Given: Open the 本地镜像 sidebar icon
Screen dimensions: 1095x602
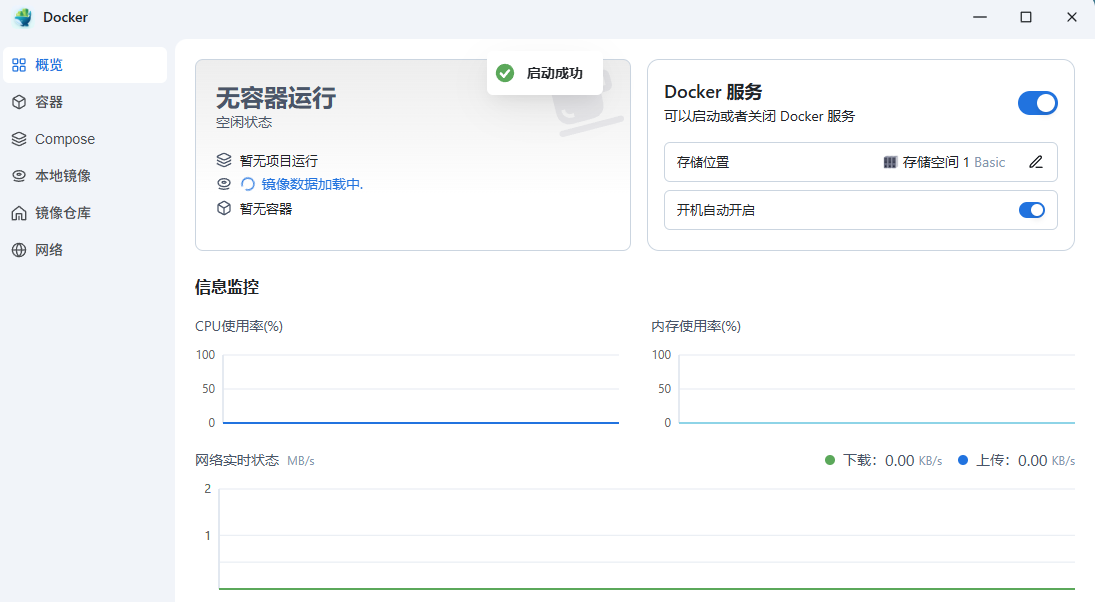Looking at the screenshot, I should 18,175.
